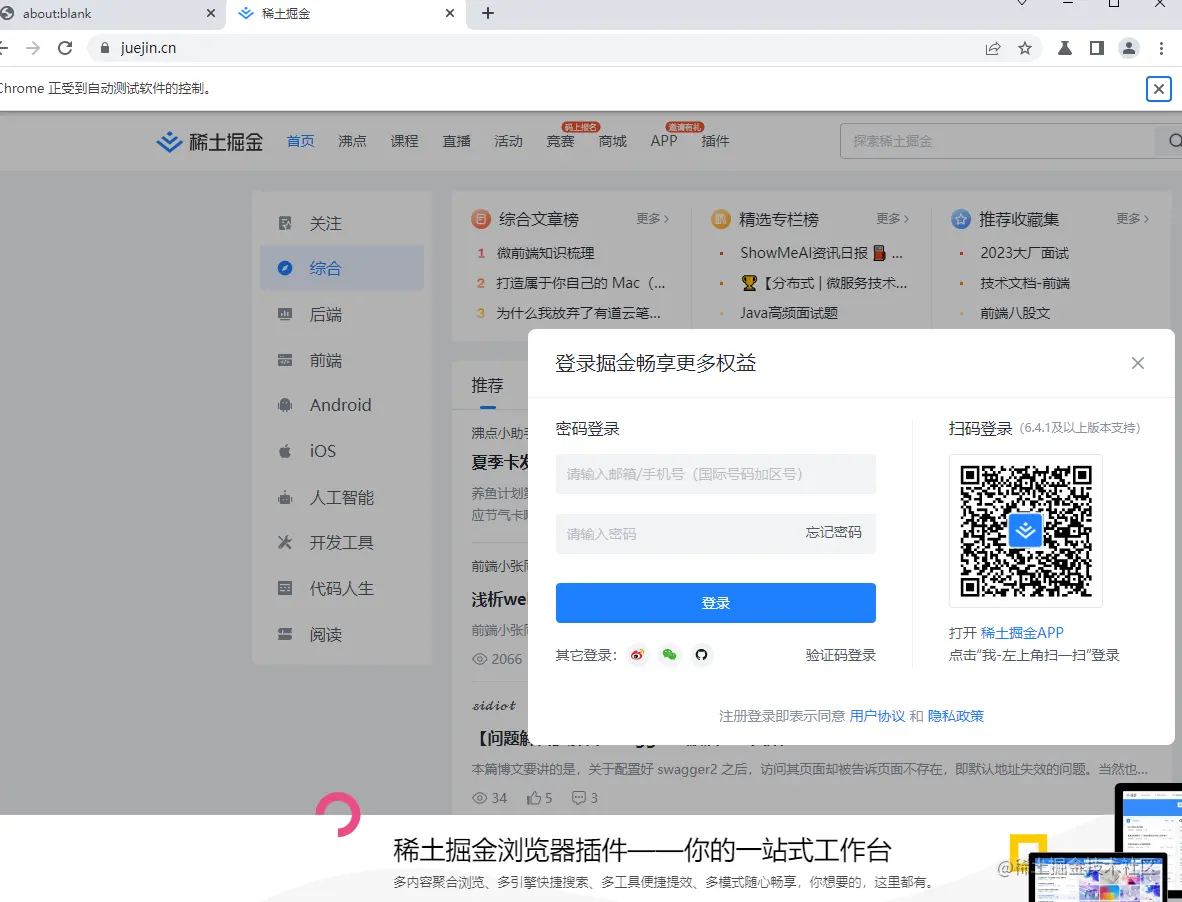Click the search magnifier icon in the header
The height and width of the screenshot is (902, 1182).
click(1175, 141)
